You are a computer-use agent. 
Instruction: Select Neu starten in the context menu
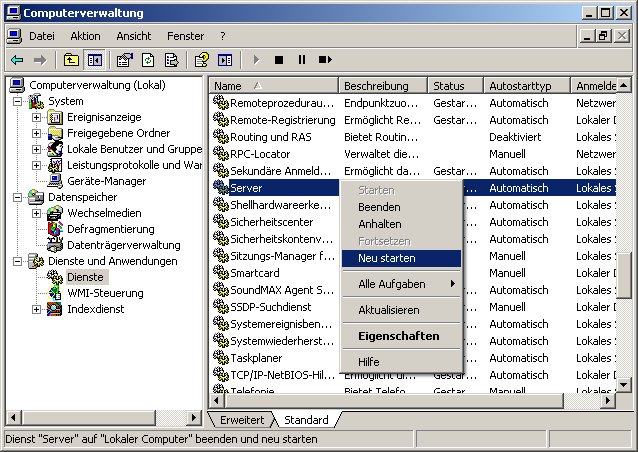point(386,258)
